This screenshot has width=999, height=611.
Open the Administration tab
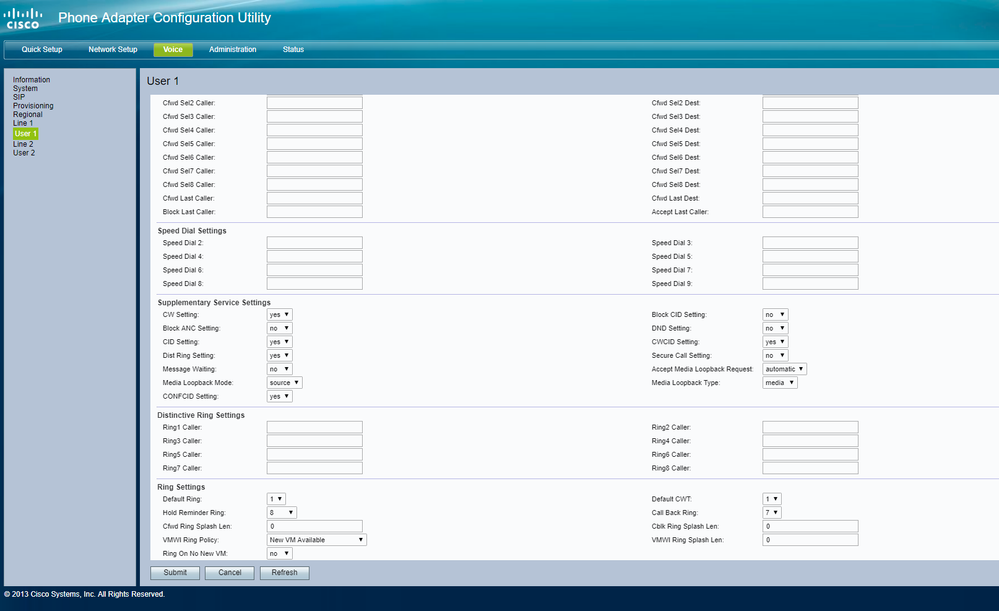[232, 49]
